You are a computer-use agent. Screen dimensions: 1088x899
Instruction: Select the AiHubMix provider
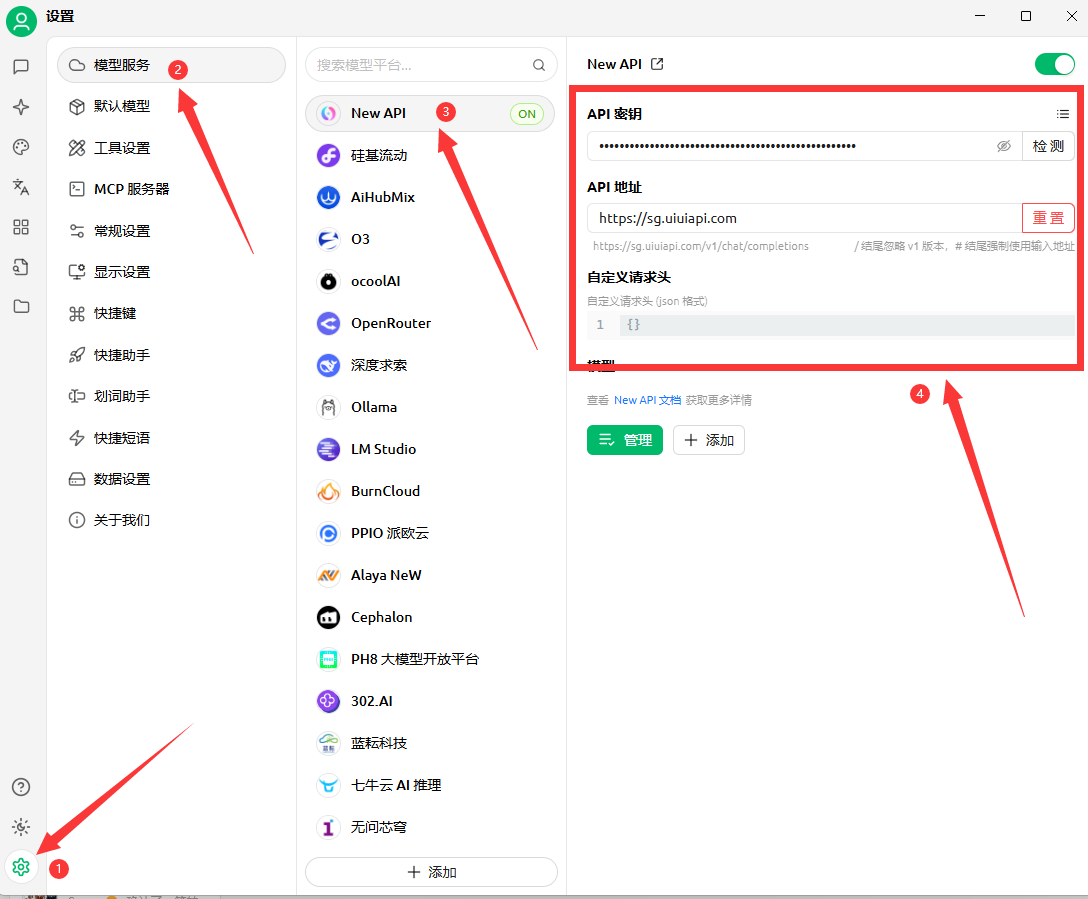tap(430, 198)
